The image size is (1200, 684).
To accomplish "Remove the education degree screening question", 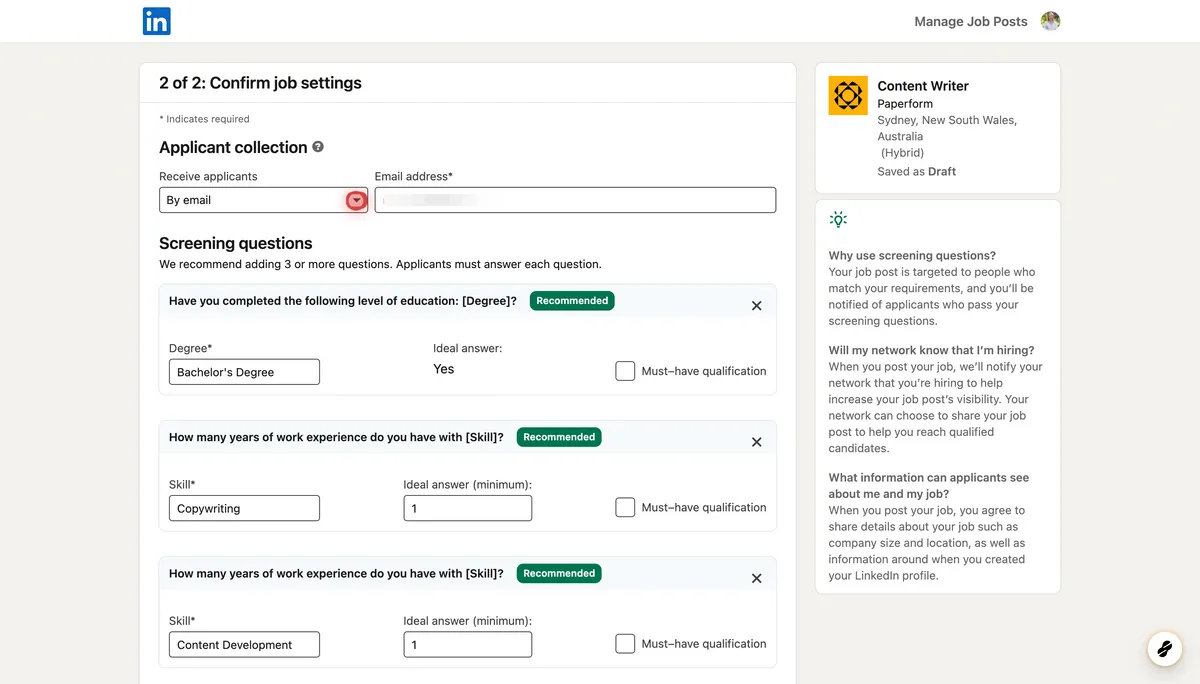I will tap(756, 306).
